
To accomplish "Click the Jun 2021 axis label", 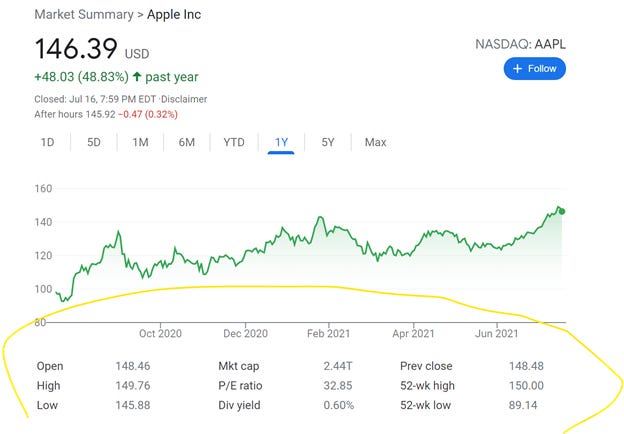I will (x=497, y=333).
